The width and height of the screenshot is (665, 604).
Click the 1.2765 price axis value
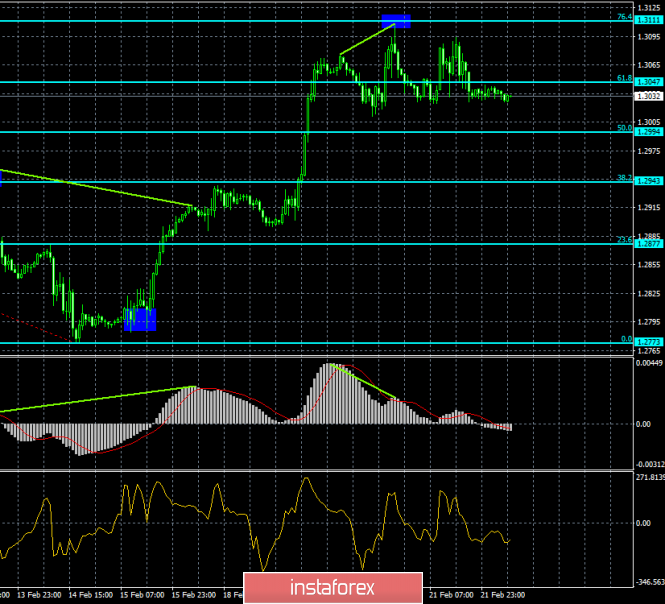(x=649, y=351)
